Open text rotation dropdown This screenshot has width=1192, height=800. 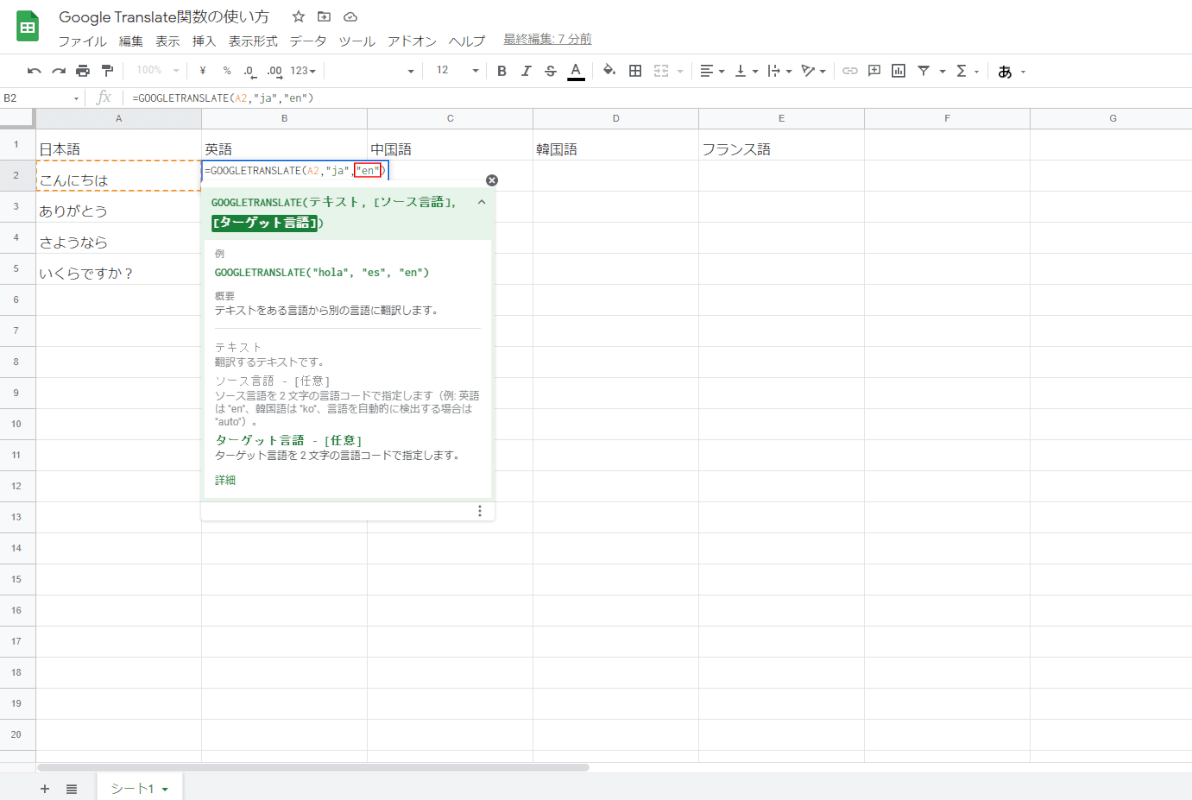click(x=813, y=71)
